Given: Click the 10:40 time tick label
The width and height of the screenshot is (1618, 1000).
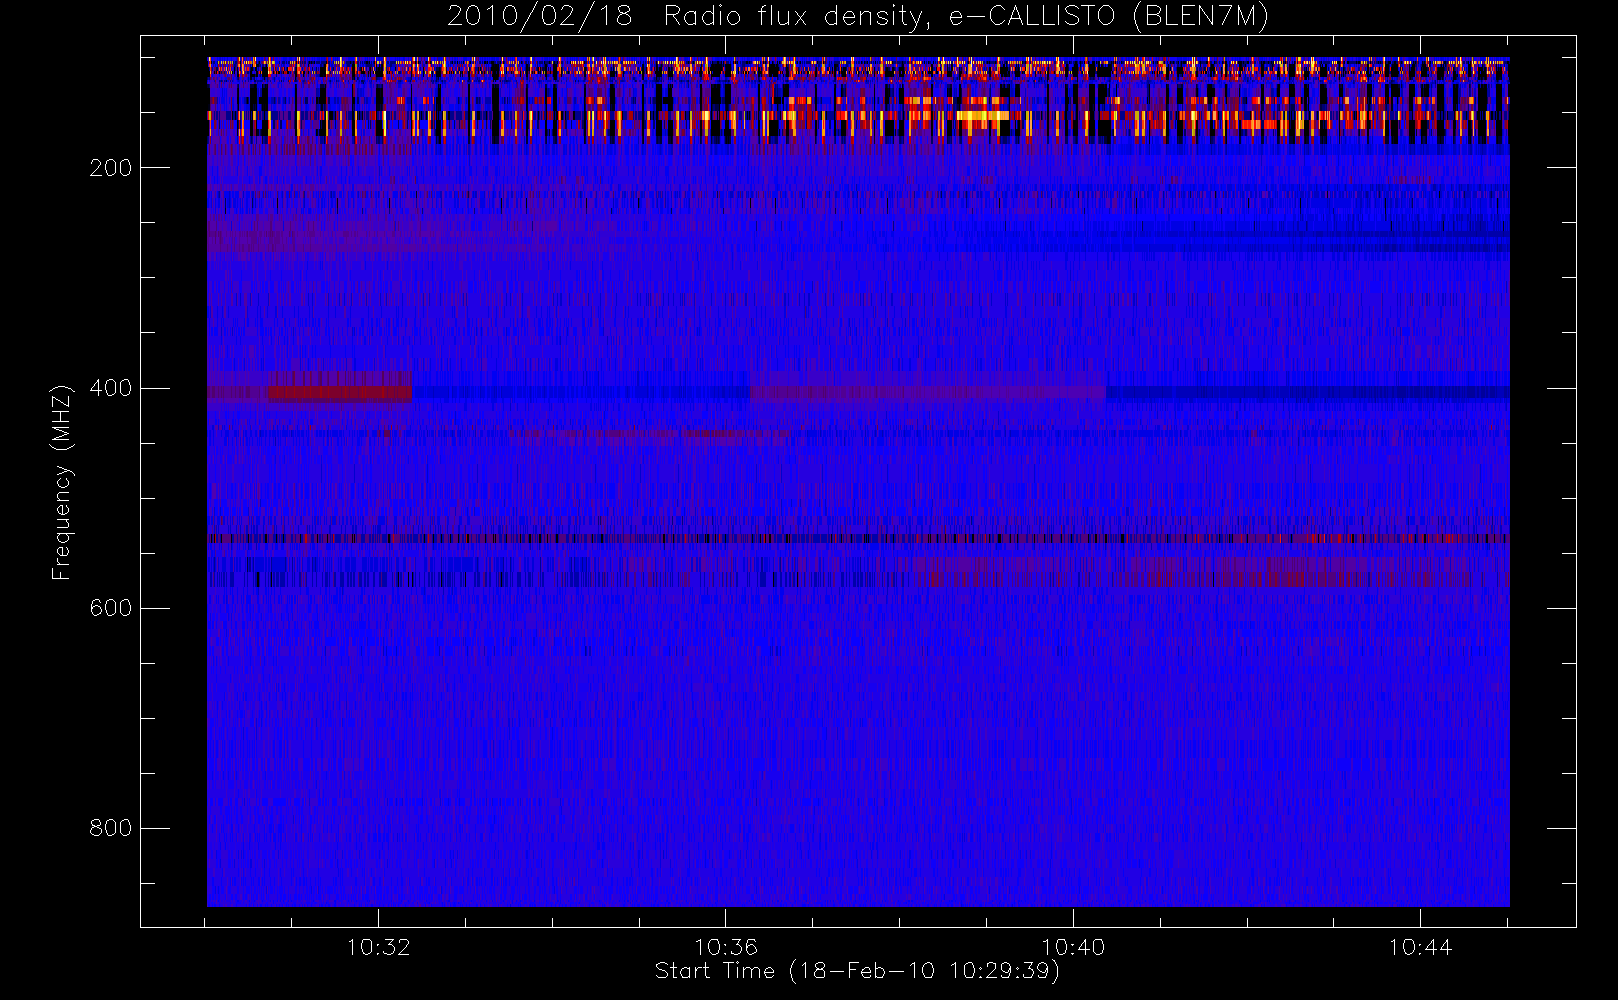Looking at the screenshot, I should (1073, 947).
